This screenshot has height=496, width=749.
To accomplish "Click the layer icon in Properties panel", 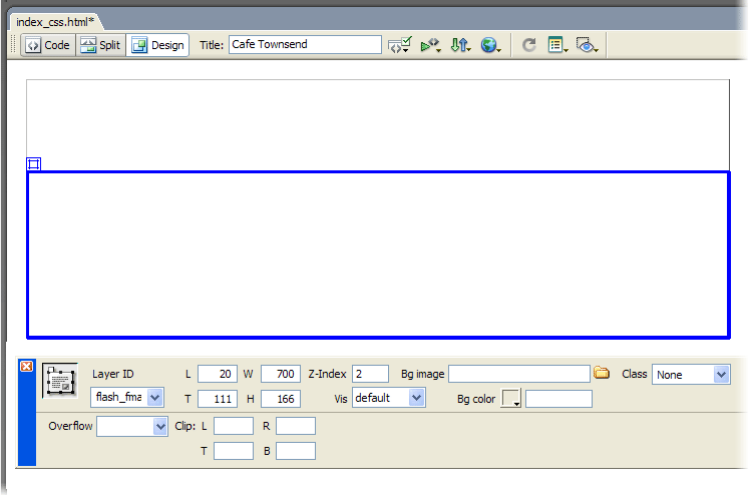I will (60, 381).
